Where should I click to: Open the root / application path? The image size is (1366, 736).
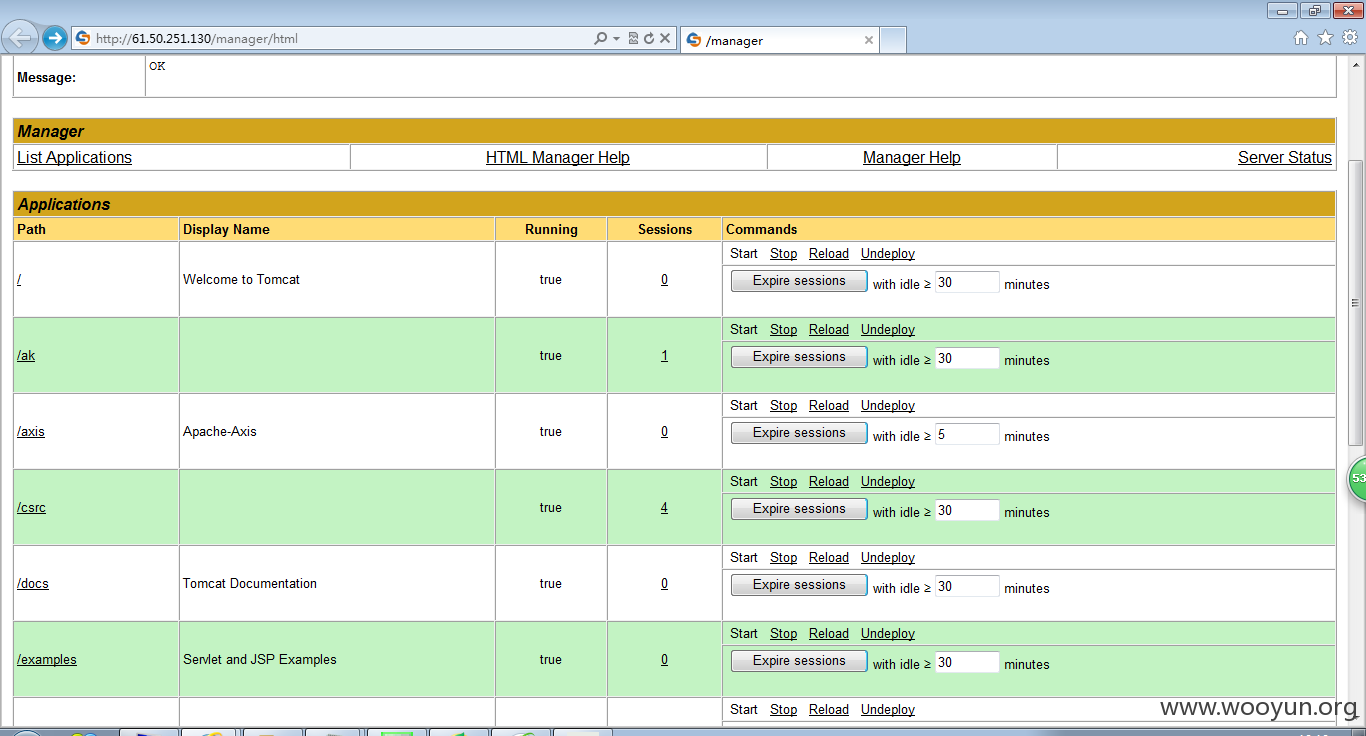19,280
